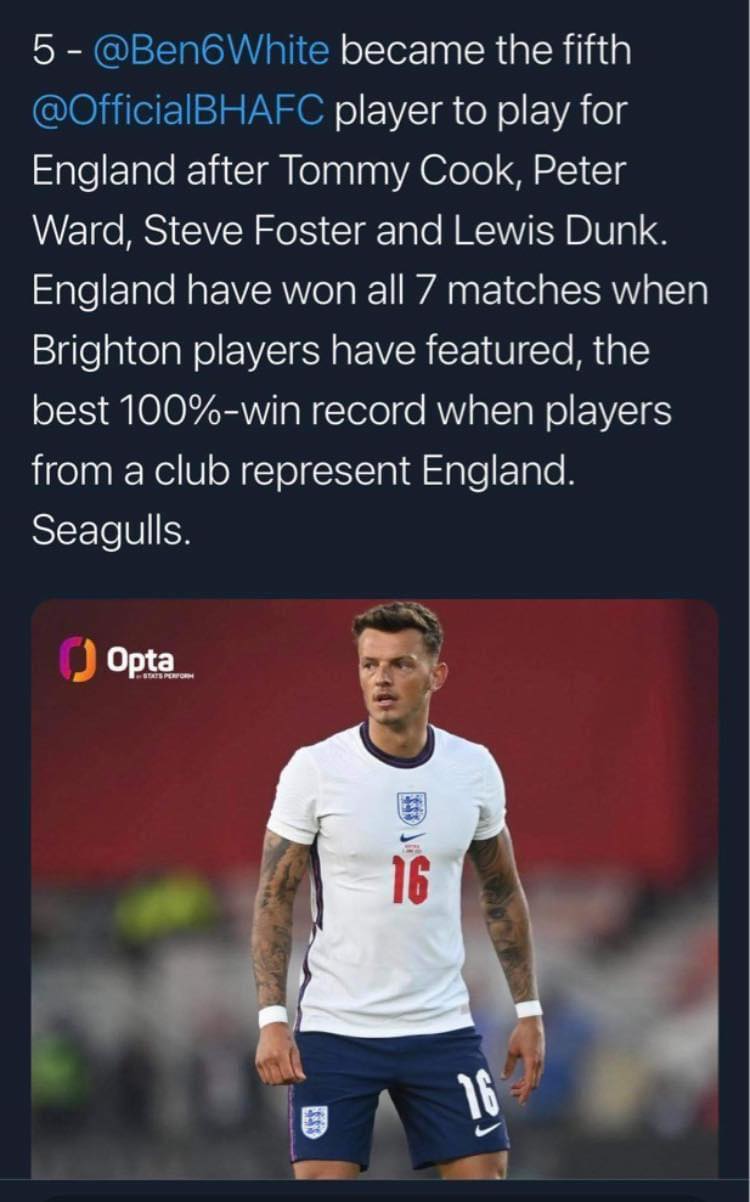
Task: Click the Nike swoosh on the shirt
Action: [411, 836]
